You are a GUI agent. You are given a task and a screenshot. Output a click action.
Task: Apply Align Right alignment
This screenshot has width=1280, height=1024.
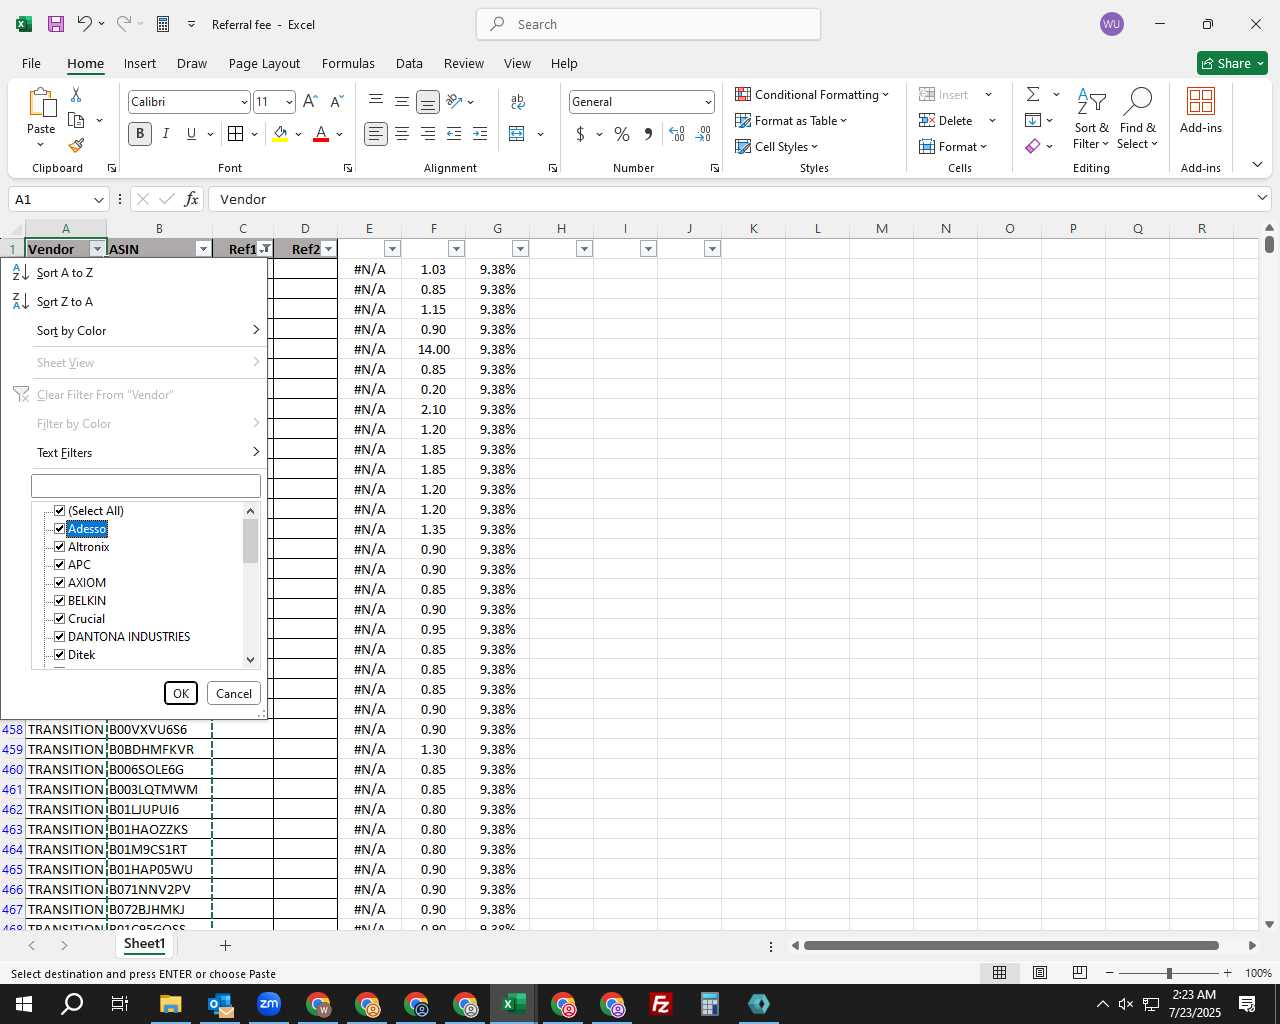[428, 133]
